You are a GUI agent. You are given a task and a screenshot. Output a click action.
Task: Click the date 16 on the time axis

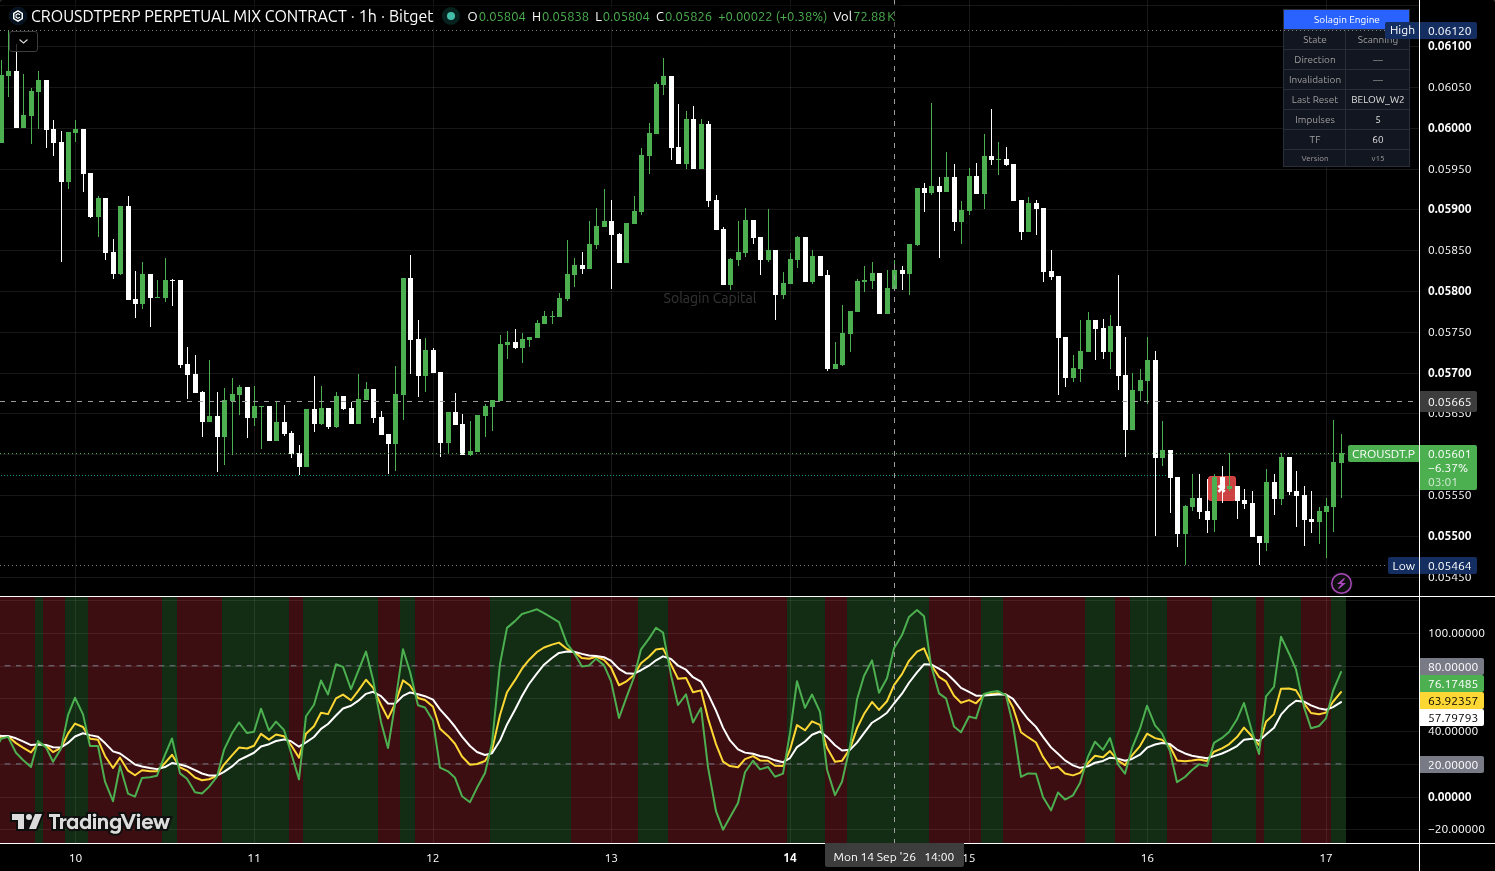click(x=1147, y=858)
